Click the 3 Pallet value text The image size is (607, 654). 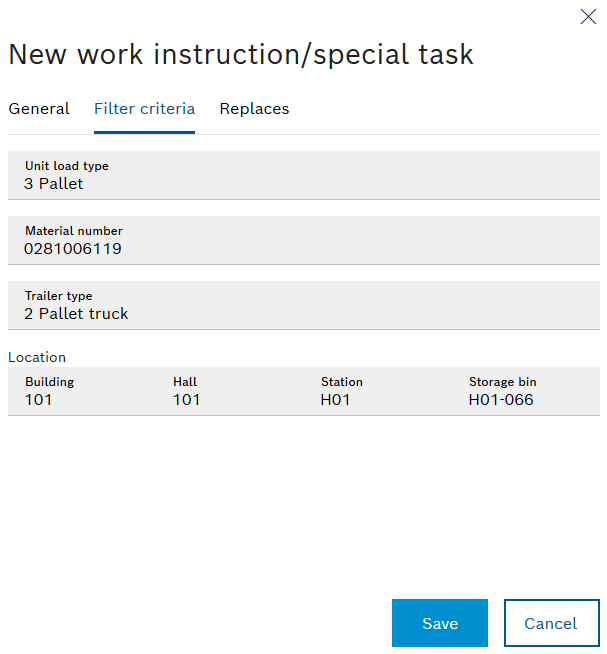point(53,184)
